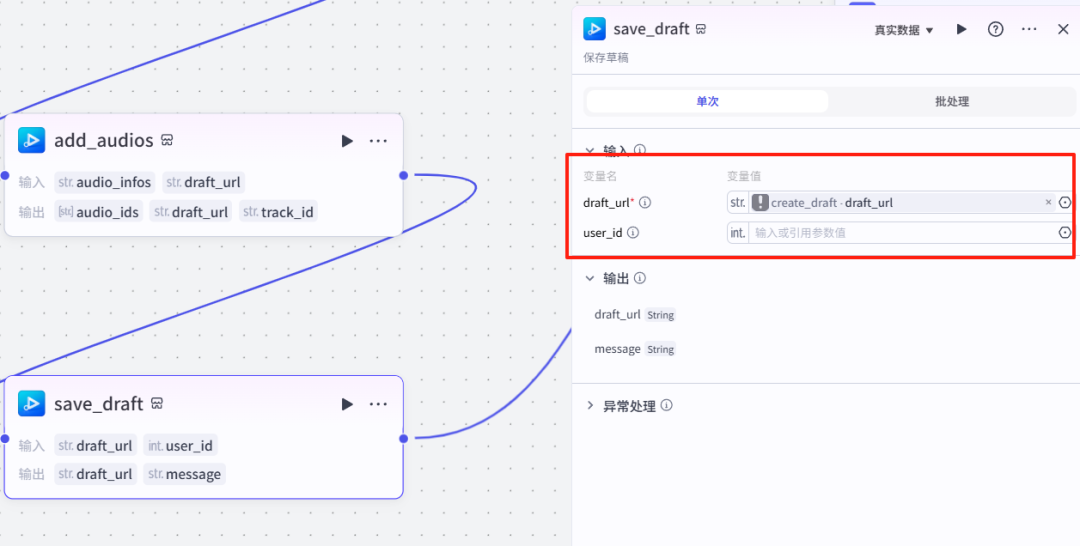Switch to the 单次 tab
This screenshot has height=546, width=1080.
tap(707, 101)
